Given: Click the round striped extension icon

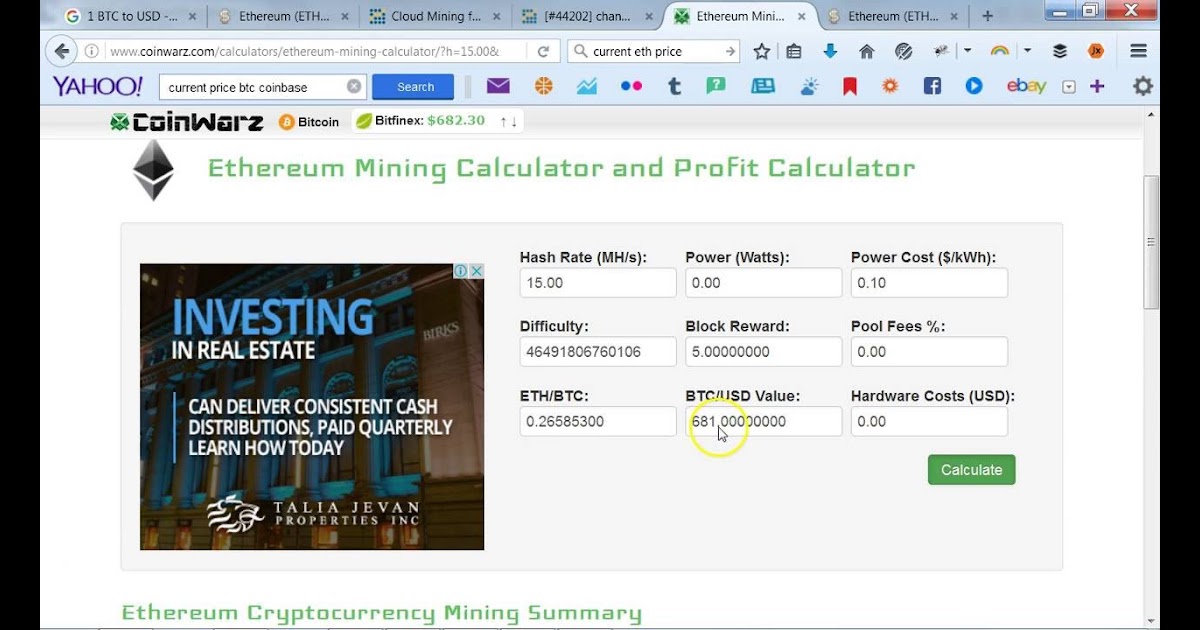Looking at the screenshot, I should click(x=904, y=51).
